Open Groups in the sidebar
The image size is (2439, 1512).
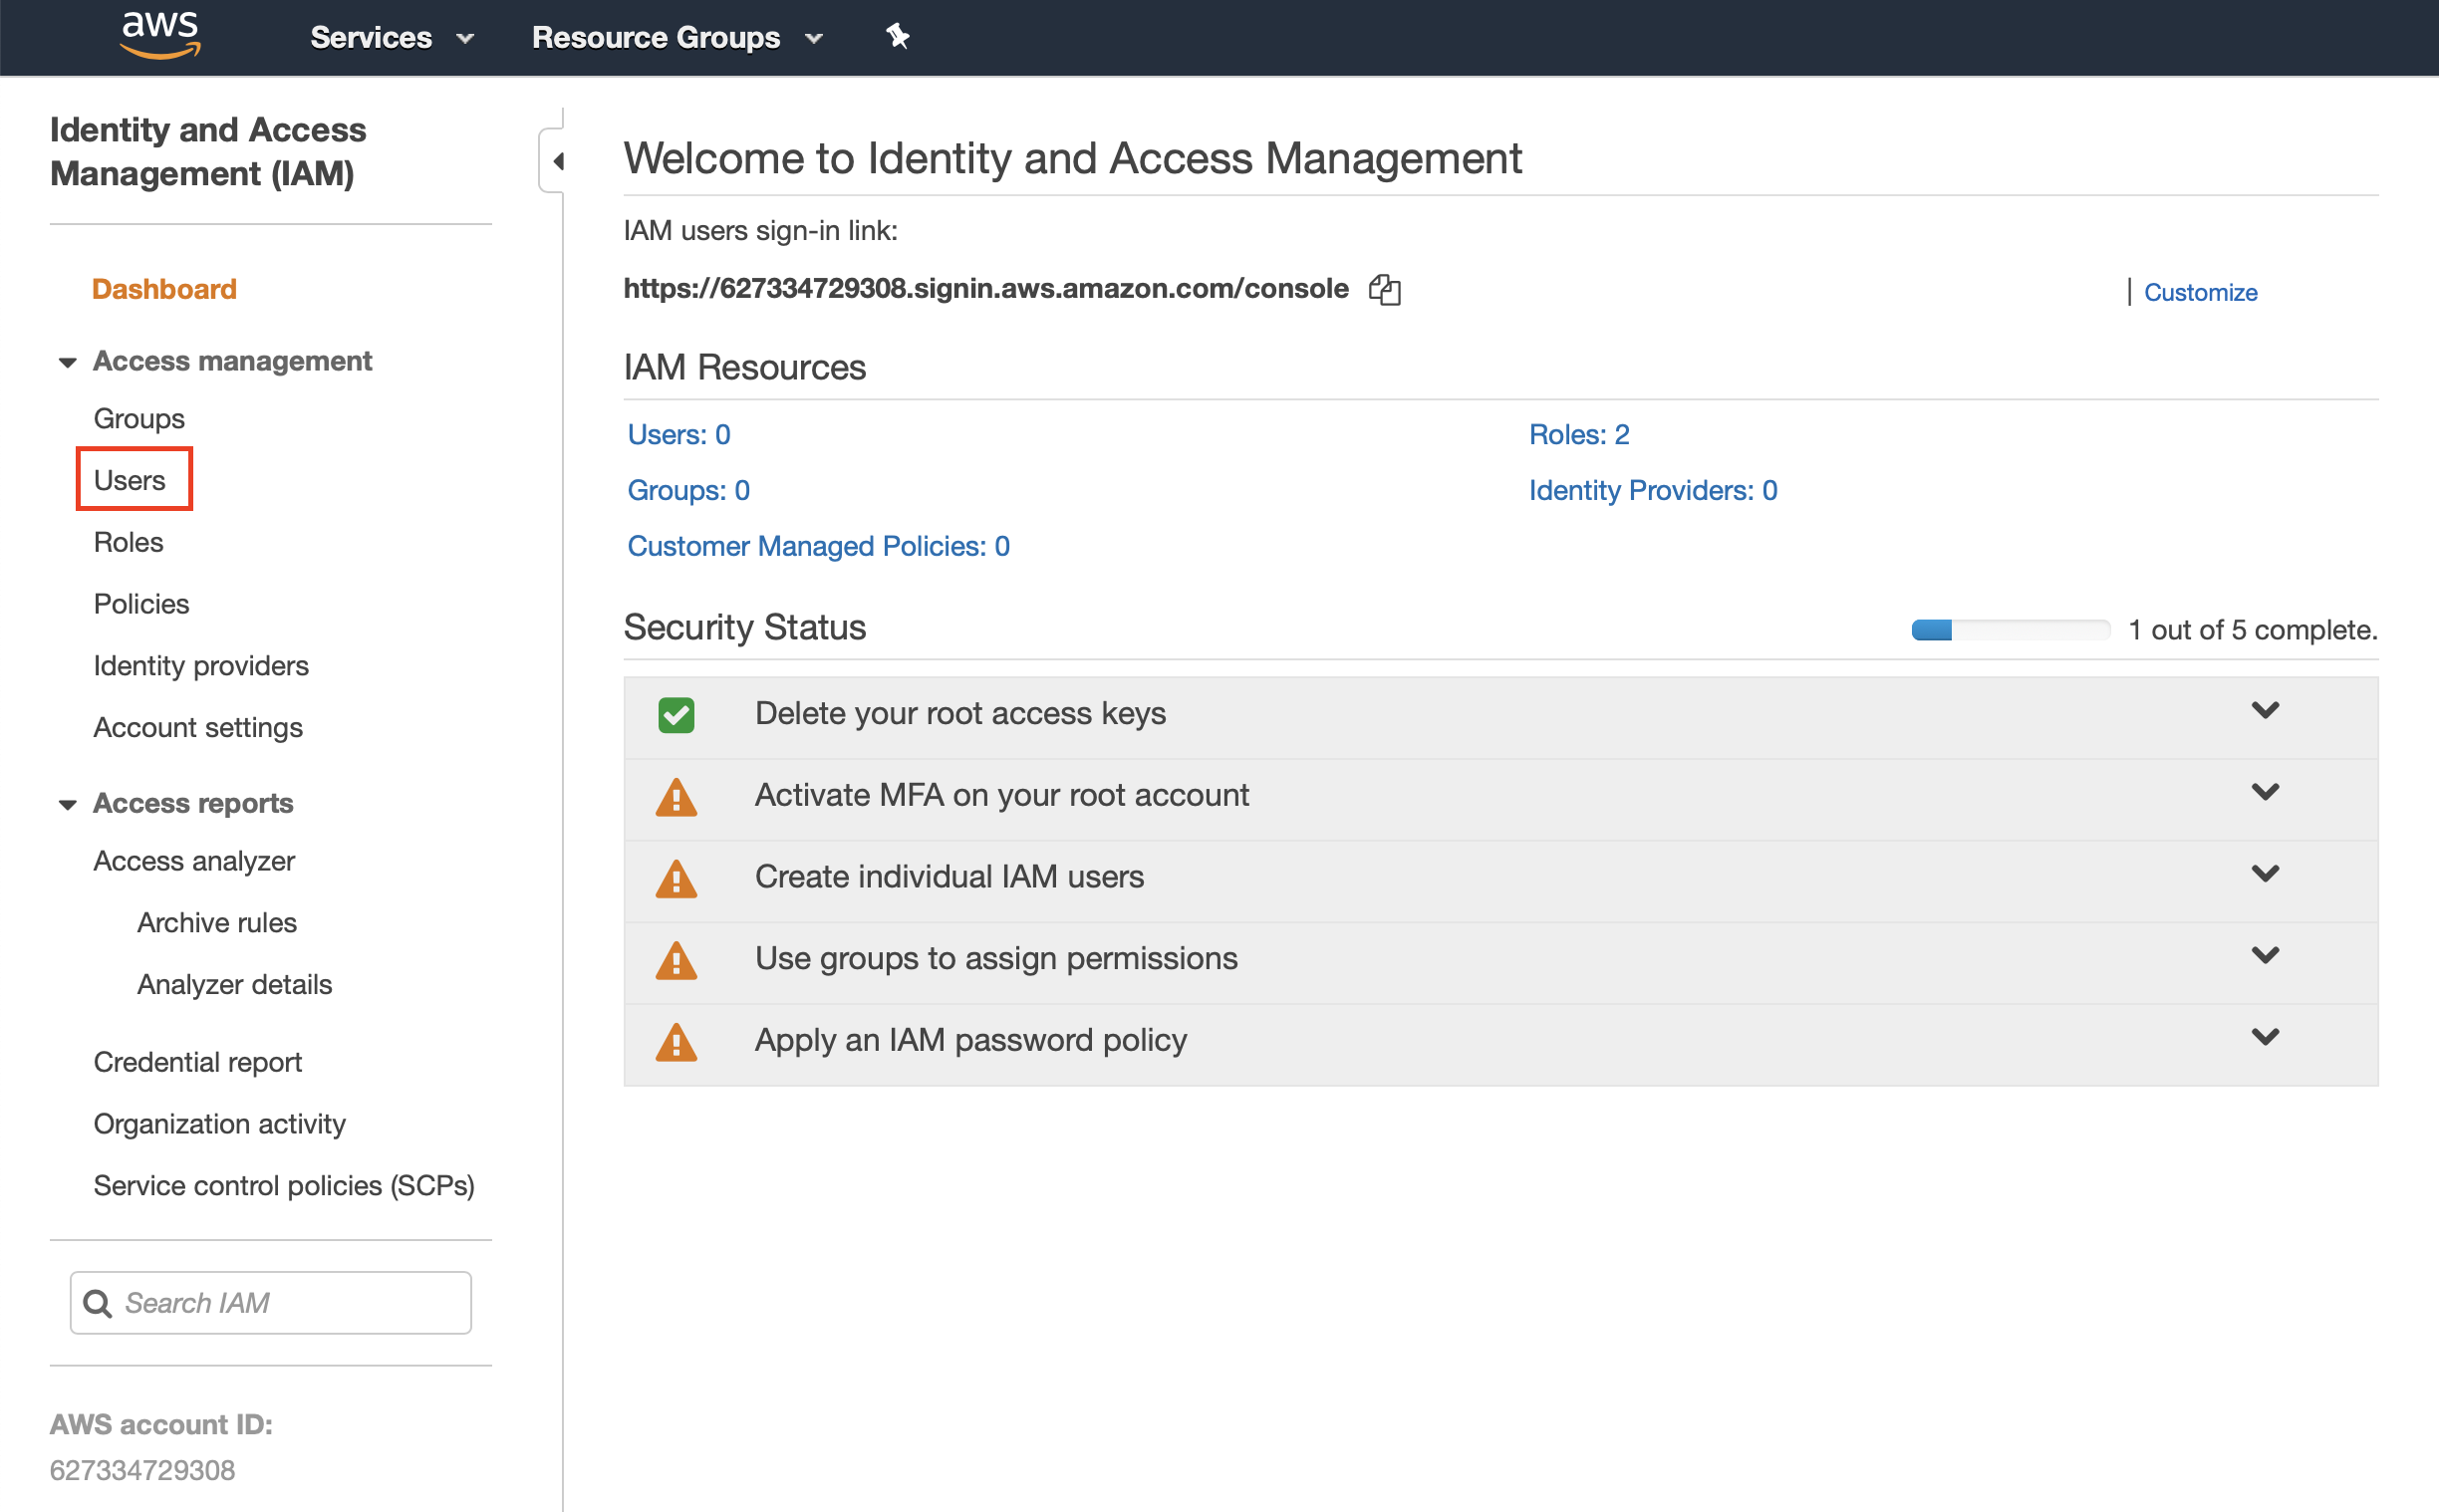coord(139,419)
